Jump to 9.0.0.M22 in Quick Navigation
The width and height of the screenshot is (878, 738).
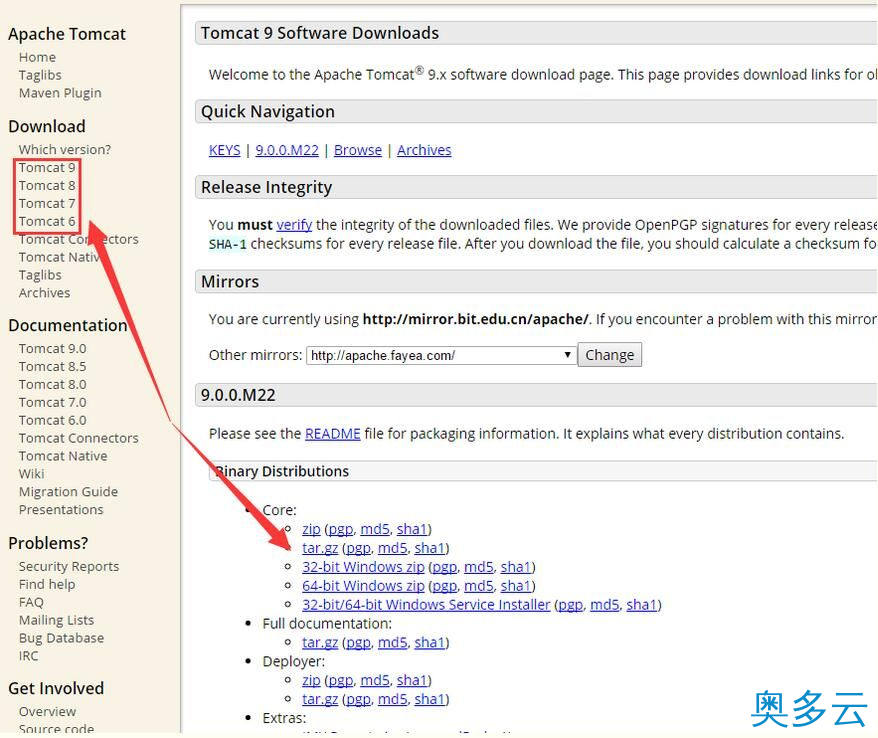click(287, 150)
